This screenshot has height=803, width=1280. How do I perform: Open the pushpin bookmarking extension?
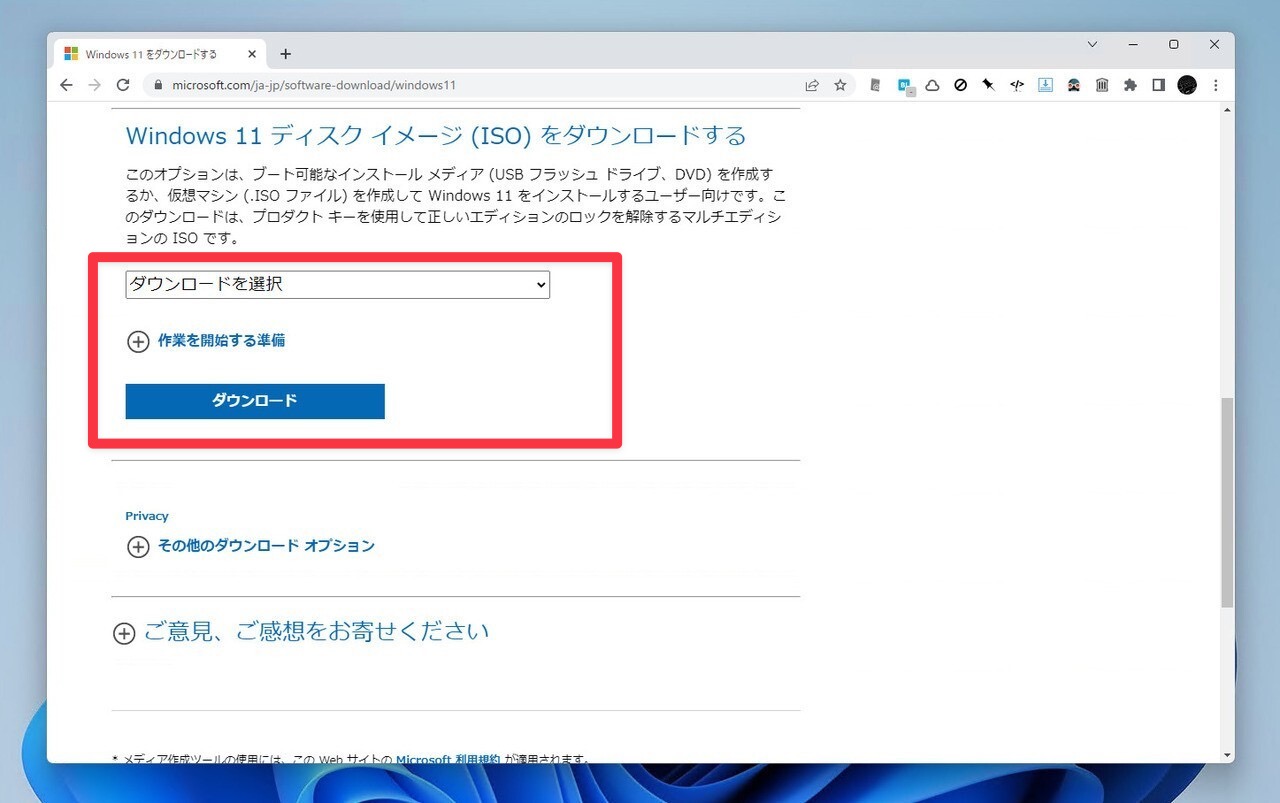988,85
